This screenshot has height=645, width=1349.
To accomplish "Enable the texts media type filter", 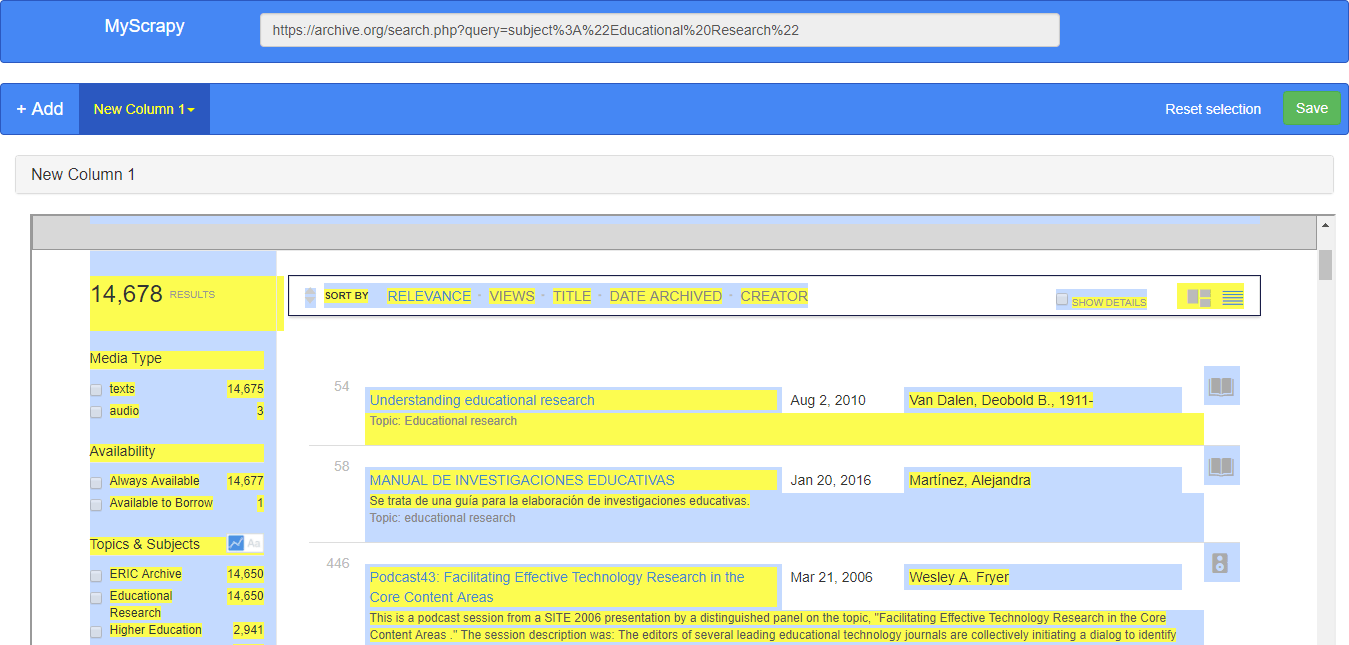I will 95,389.
